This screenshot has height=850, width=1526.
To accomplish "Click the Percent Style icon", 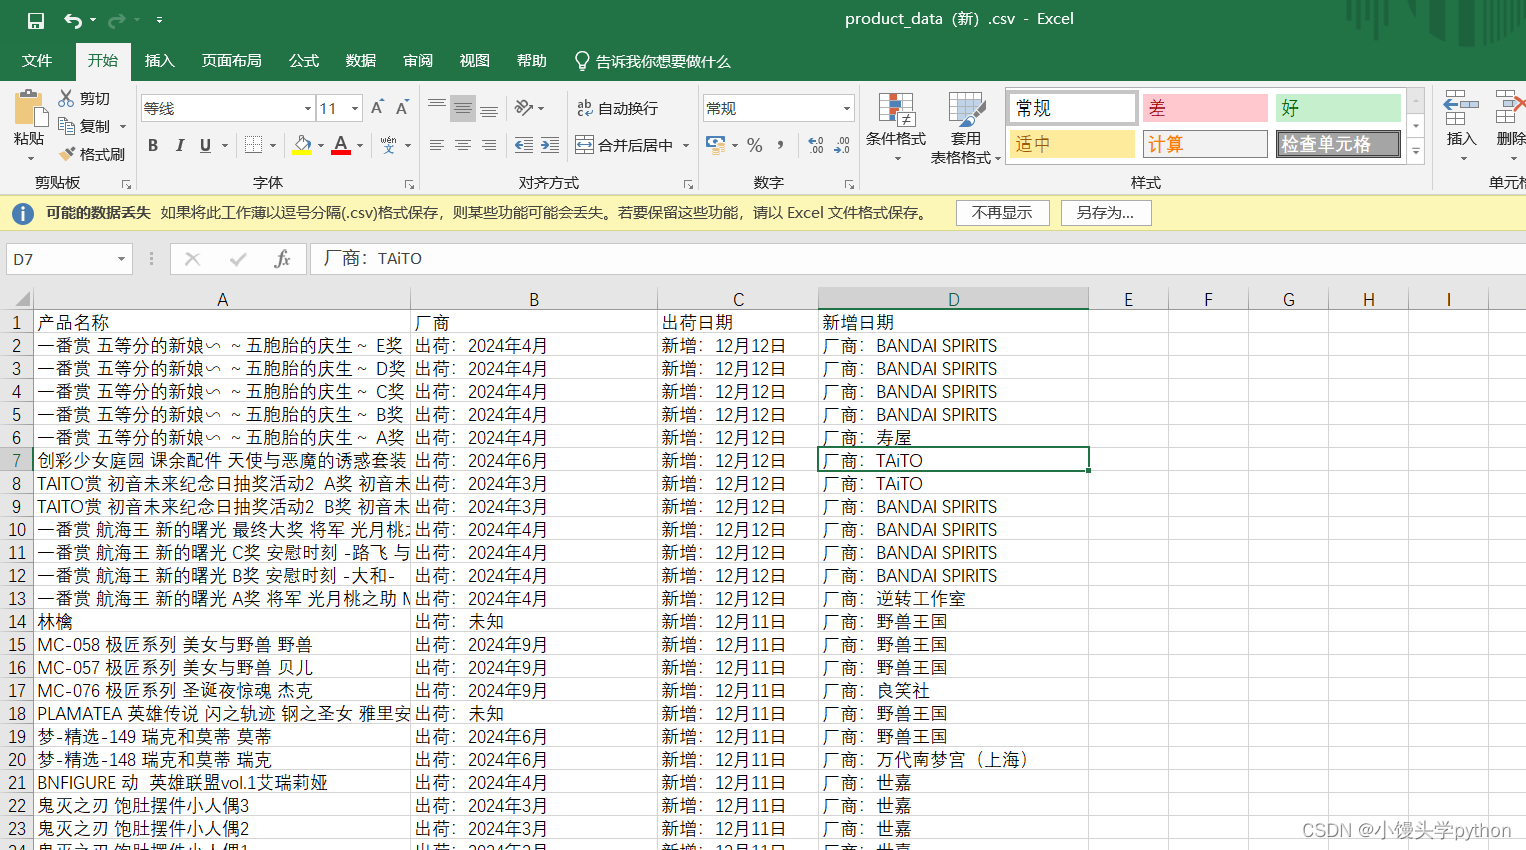I will (755, 145).
